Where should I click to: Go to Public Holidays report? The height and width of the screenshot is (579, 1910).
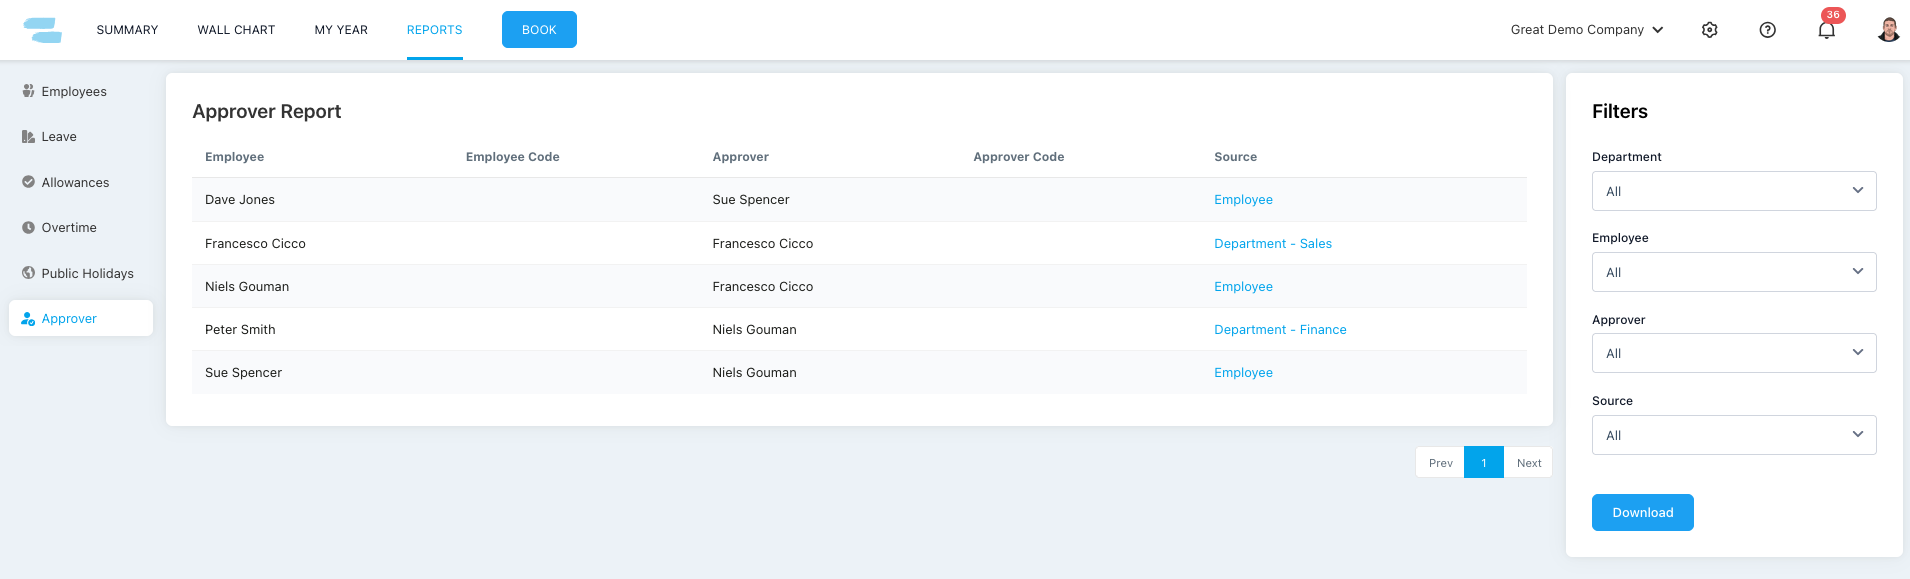[x=87, y=274]
